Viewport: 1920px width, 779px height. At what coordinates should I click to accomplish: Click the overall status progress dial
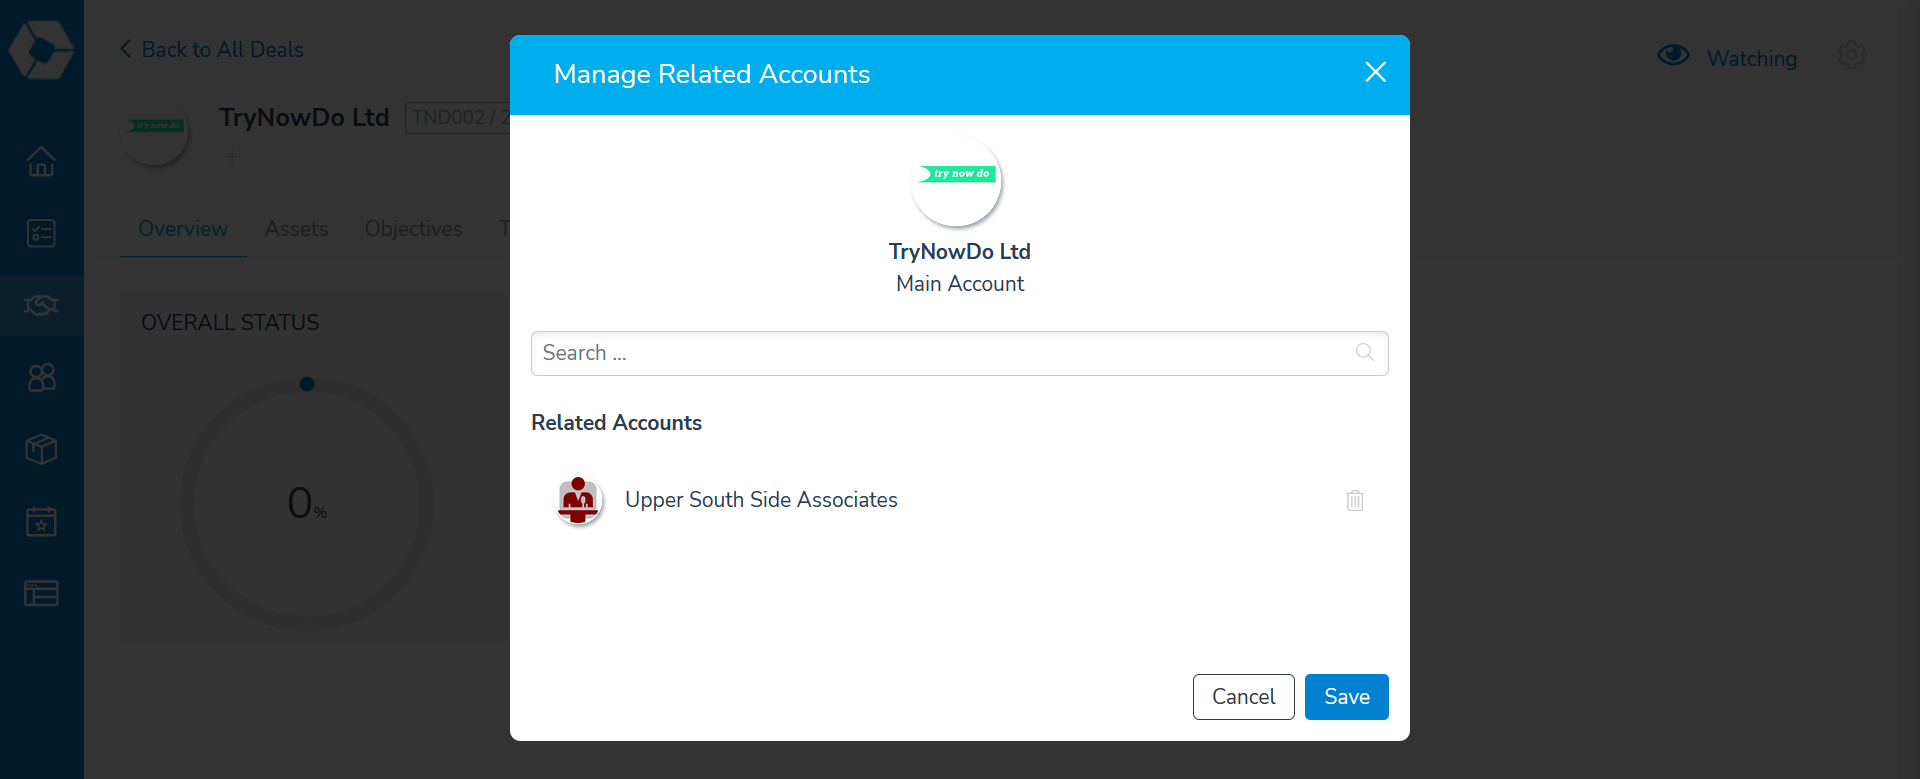pyautogui.click(x=307, y=503)
